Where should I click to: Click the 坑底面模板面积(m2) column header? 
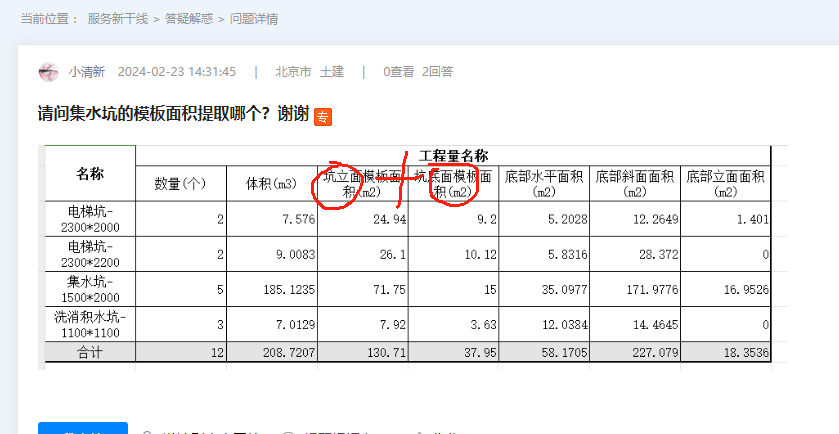point(454,184)
